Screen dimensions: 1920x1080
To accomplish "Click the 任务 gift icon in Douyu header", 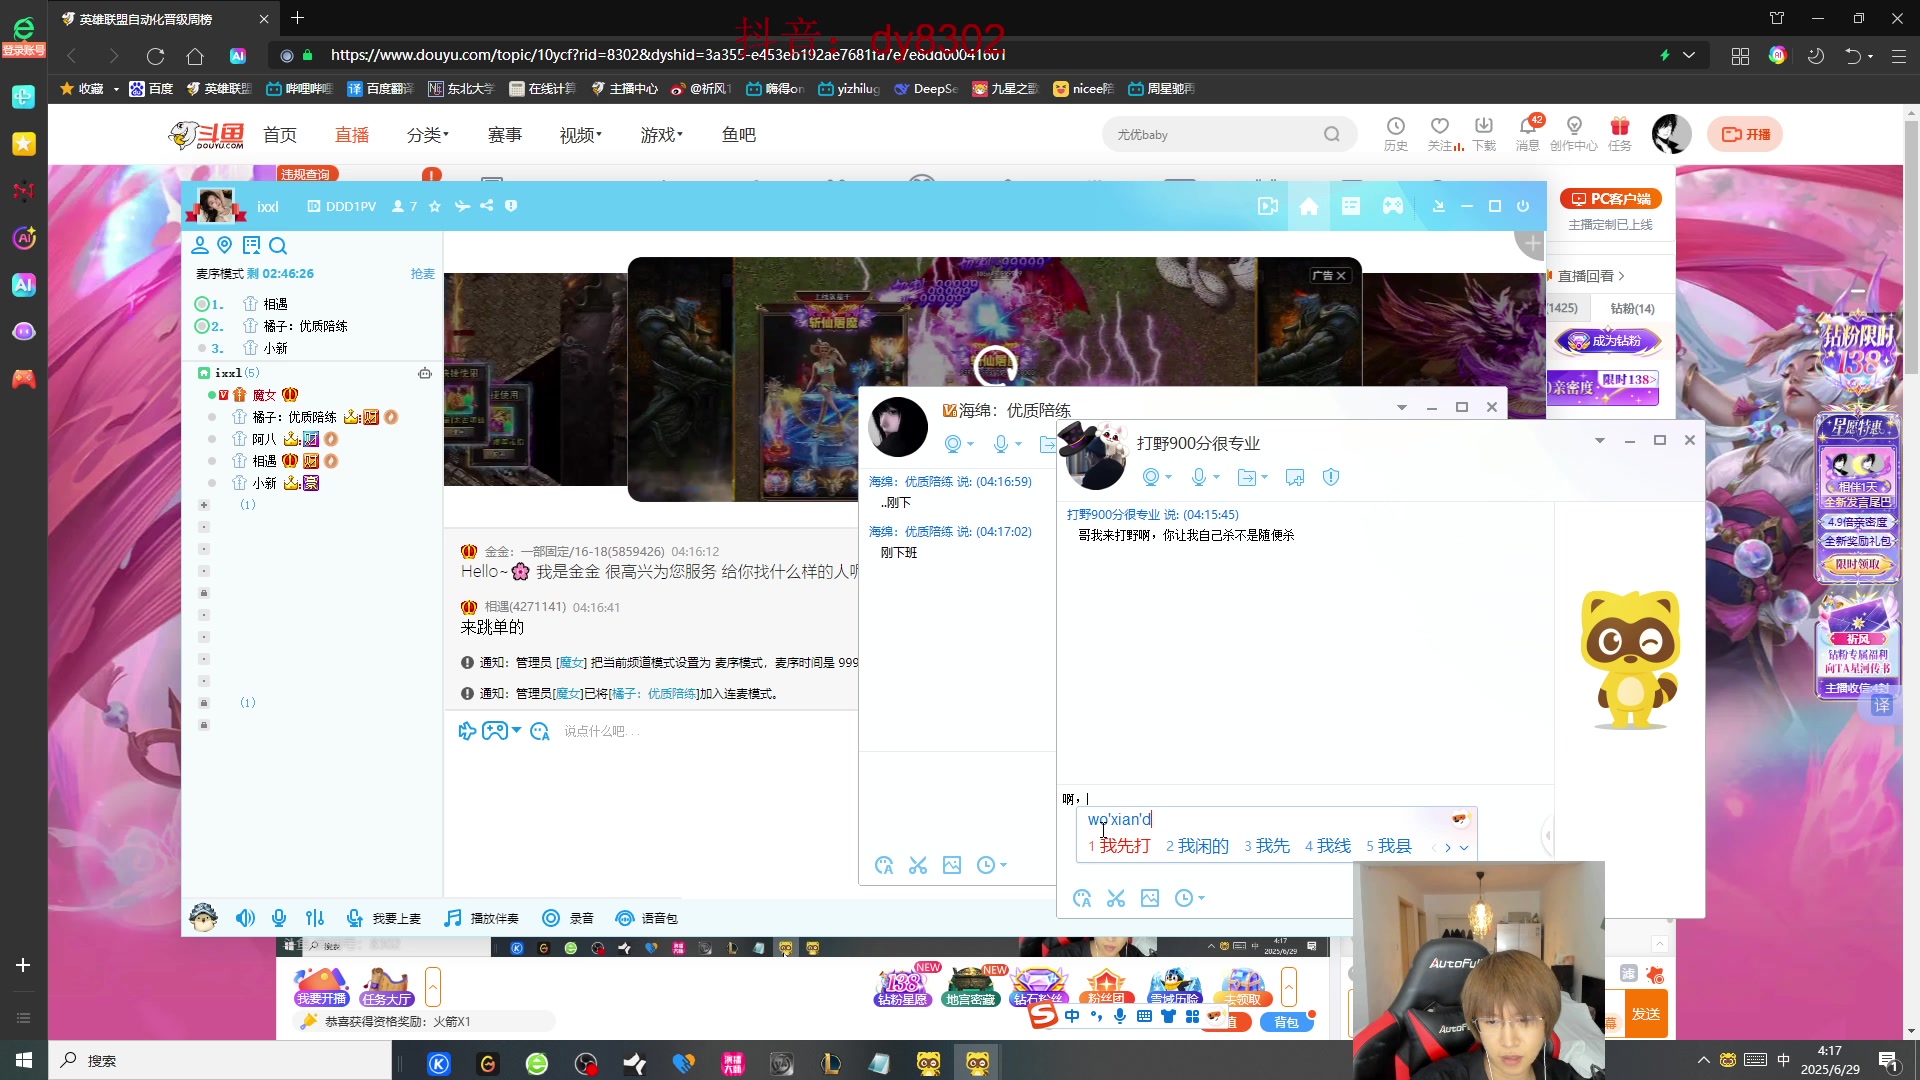I will click(1620, 134).
